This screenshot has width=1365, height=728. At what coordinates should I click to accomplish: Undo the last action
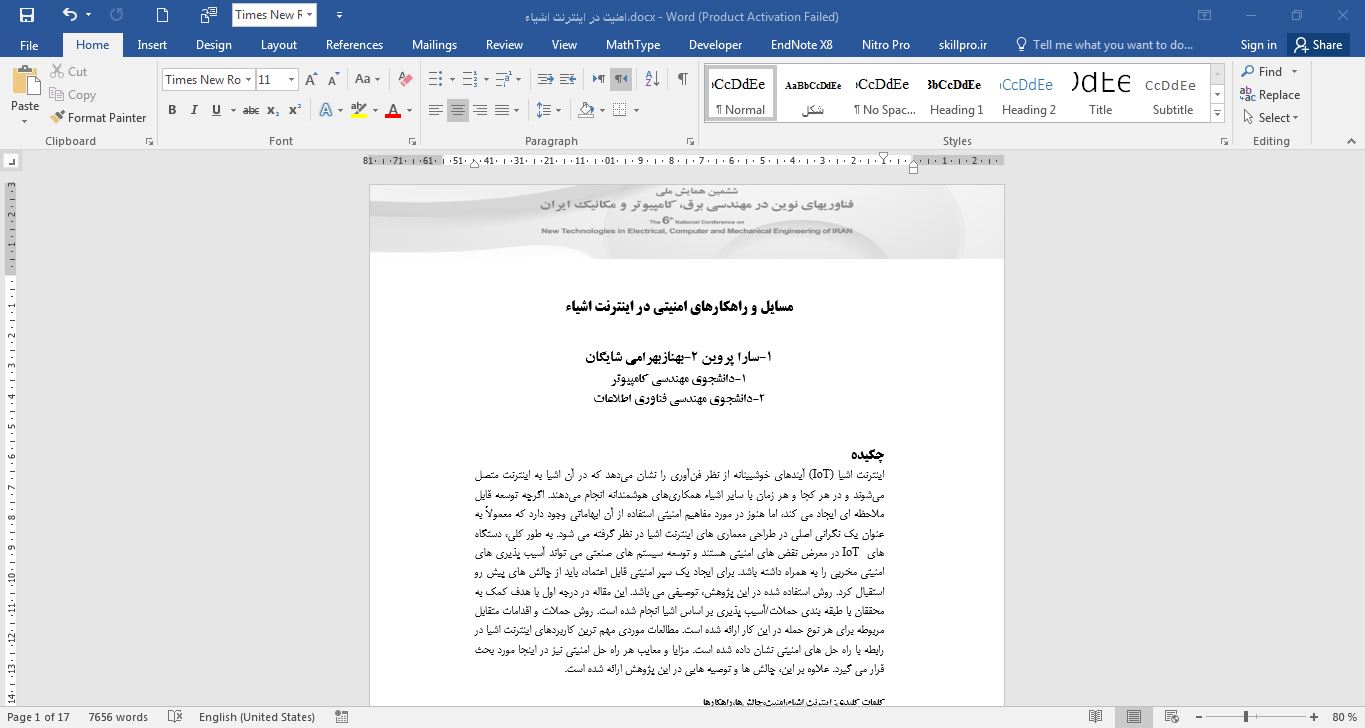tap(69, 15)
